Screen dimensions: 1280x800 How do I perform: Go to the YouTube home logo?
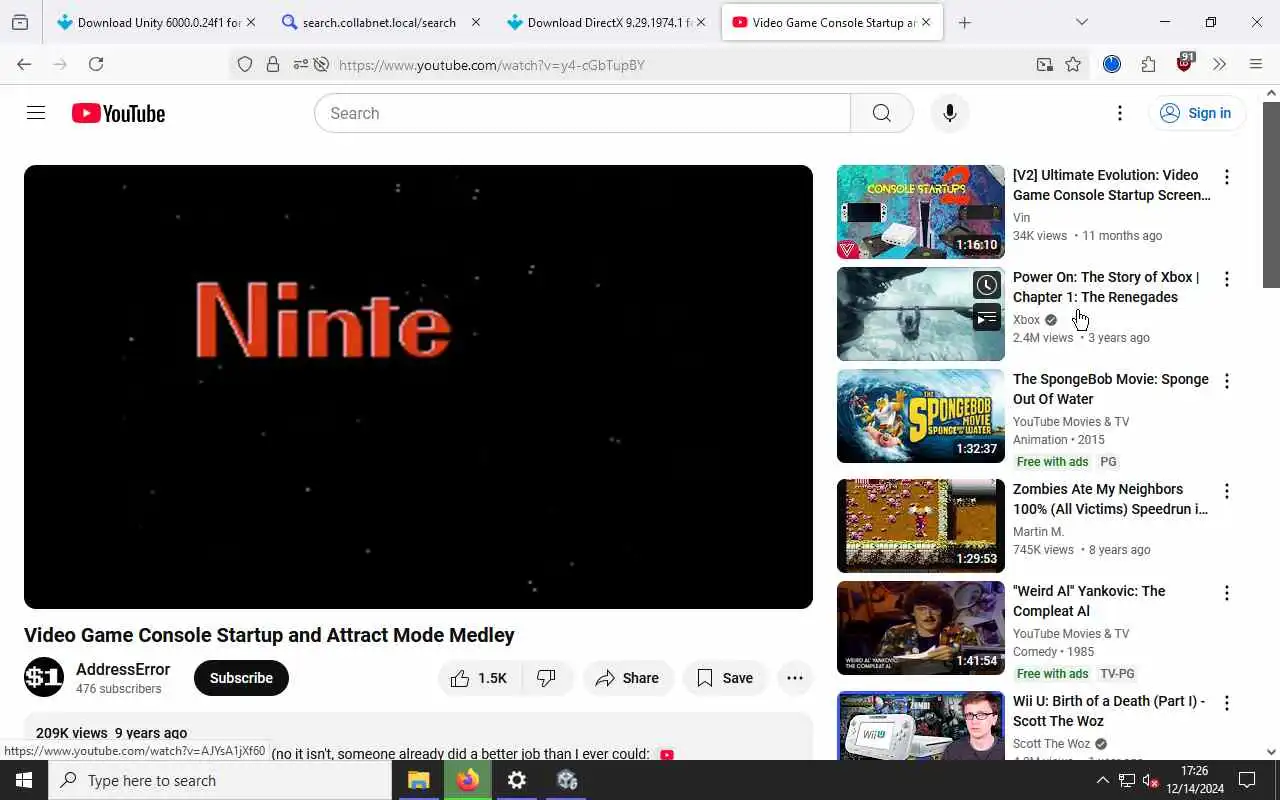coord(118,113)
